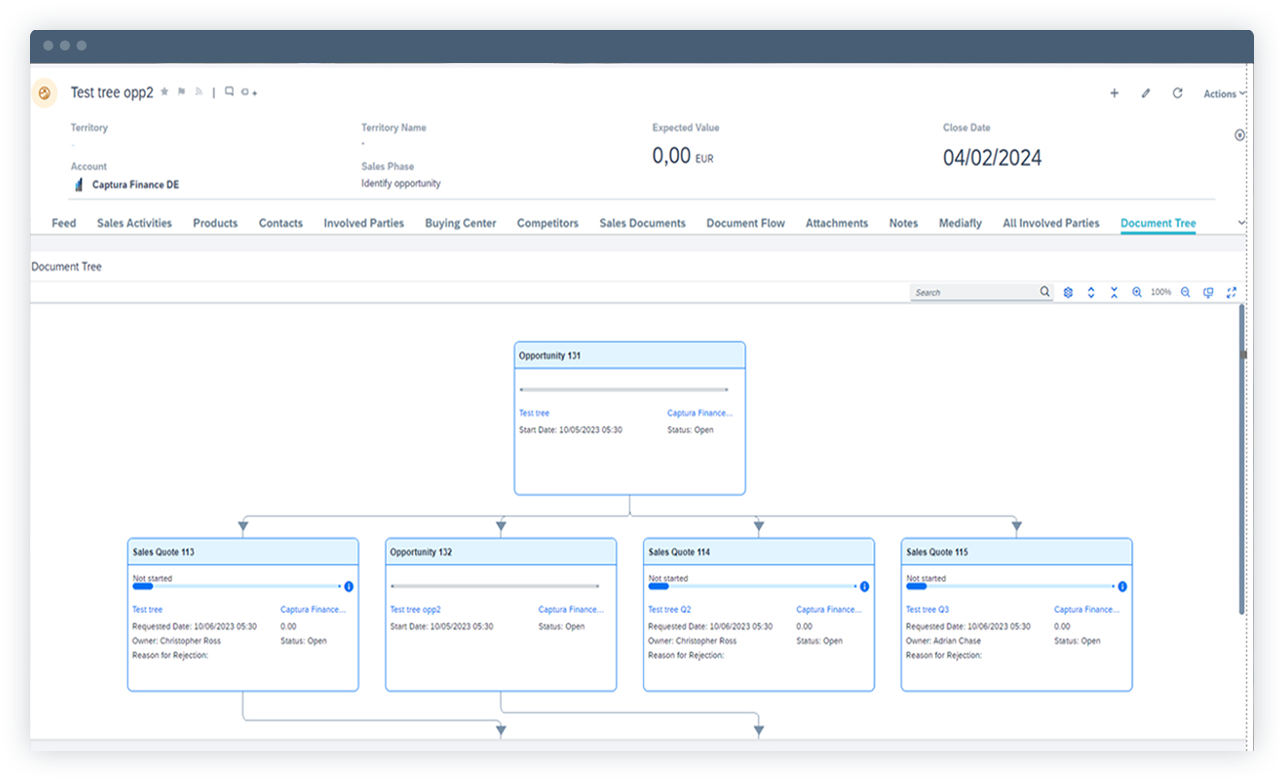This screenshot has width=1284, height=780.
Task: Open the Captura Finance DE account link
Action: 134,184
